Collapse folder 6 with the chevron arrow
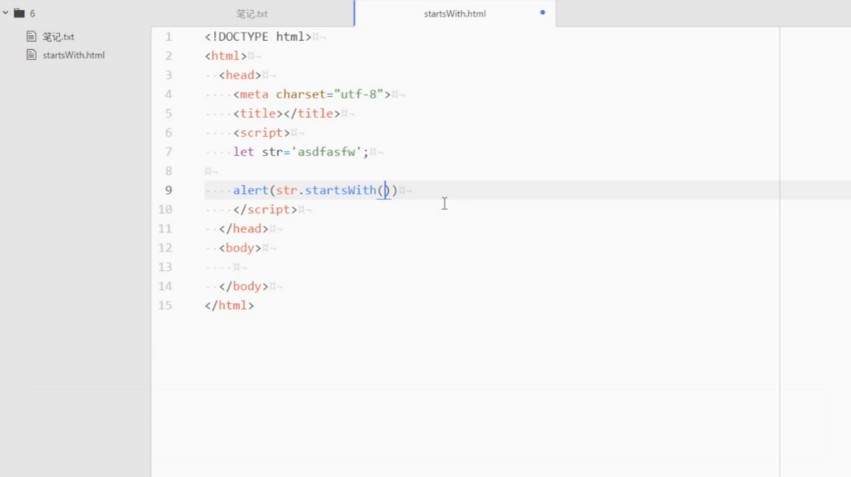The height and width of the screenshot is (477, 851). coord(5,12)
